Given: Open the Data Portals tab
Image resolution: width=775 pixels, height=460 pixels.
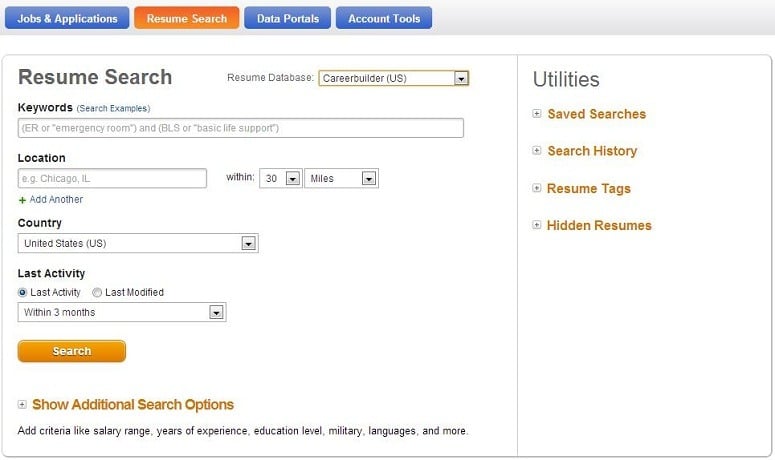Looking at the screenshot, I should [287, 18].
